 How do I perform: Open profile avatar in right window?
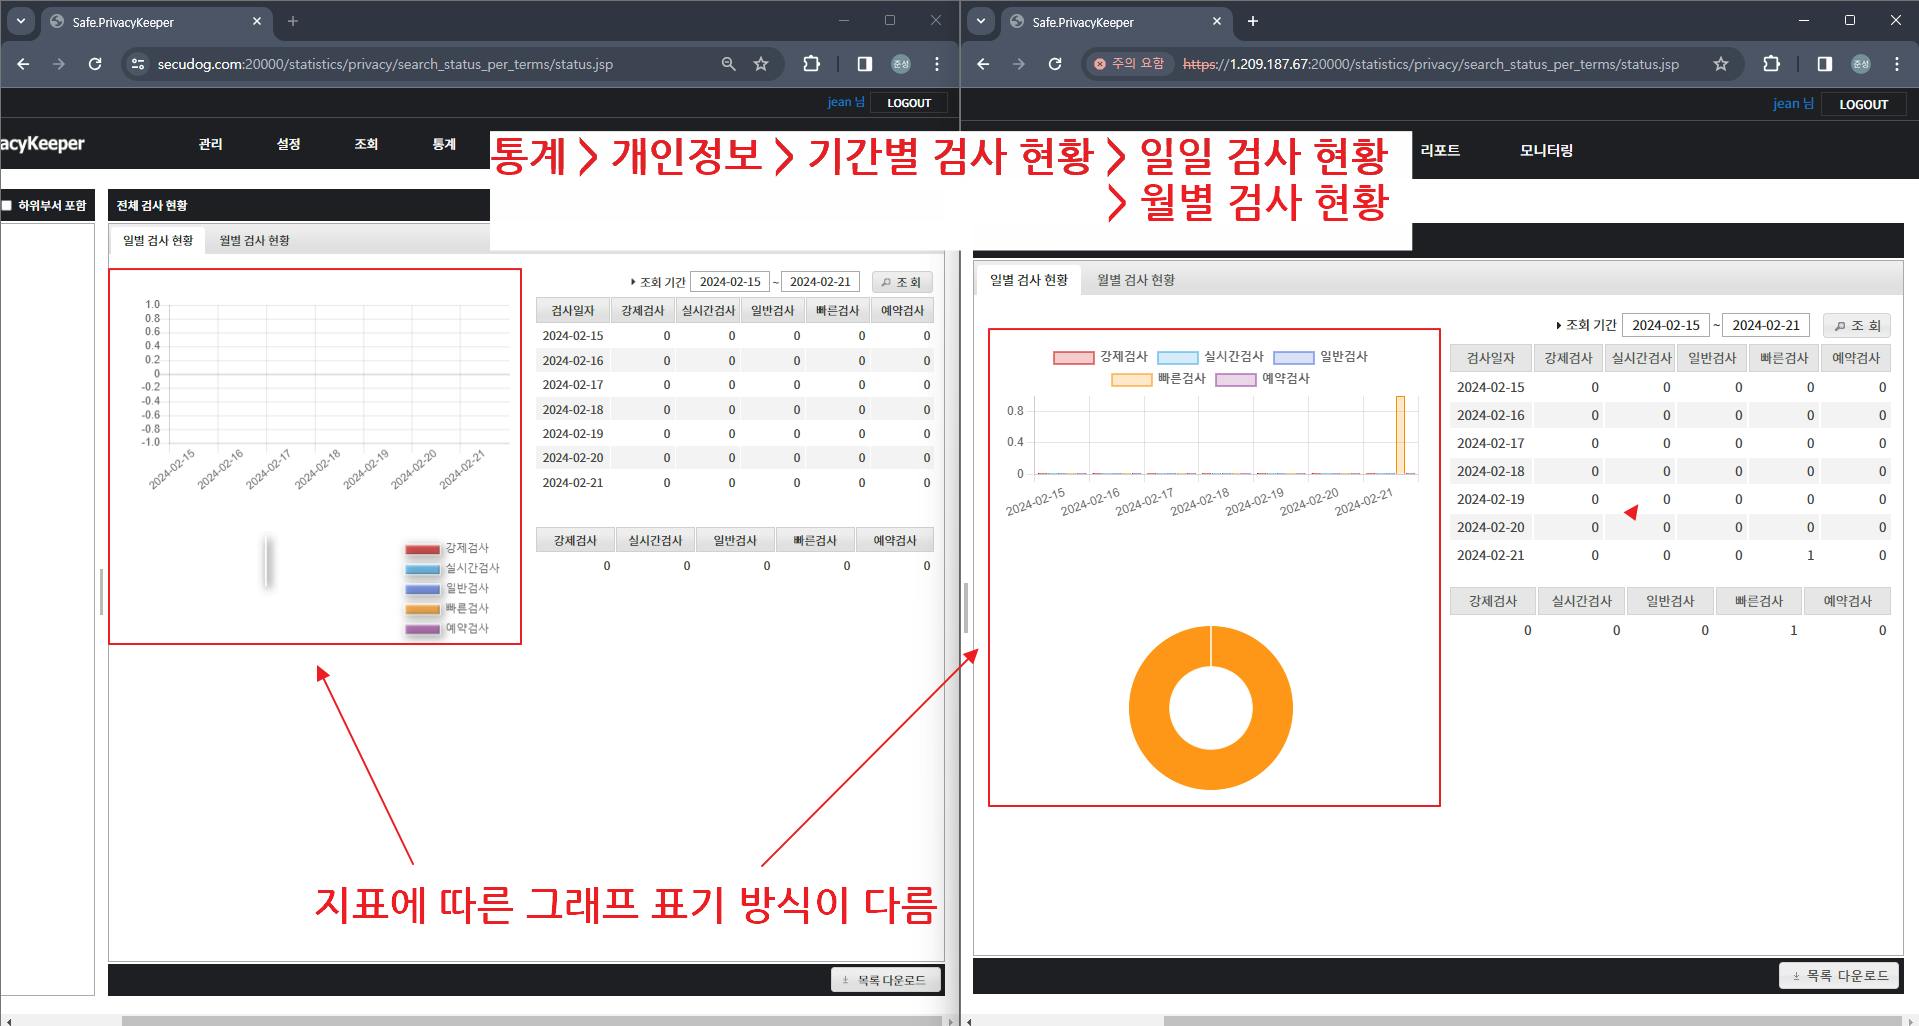(1861, 64)
